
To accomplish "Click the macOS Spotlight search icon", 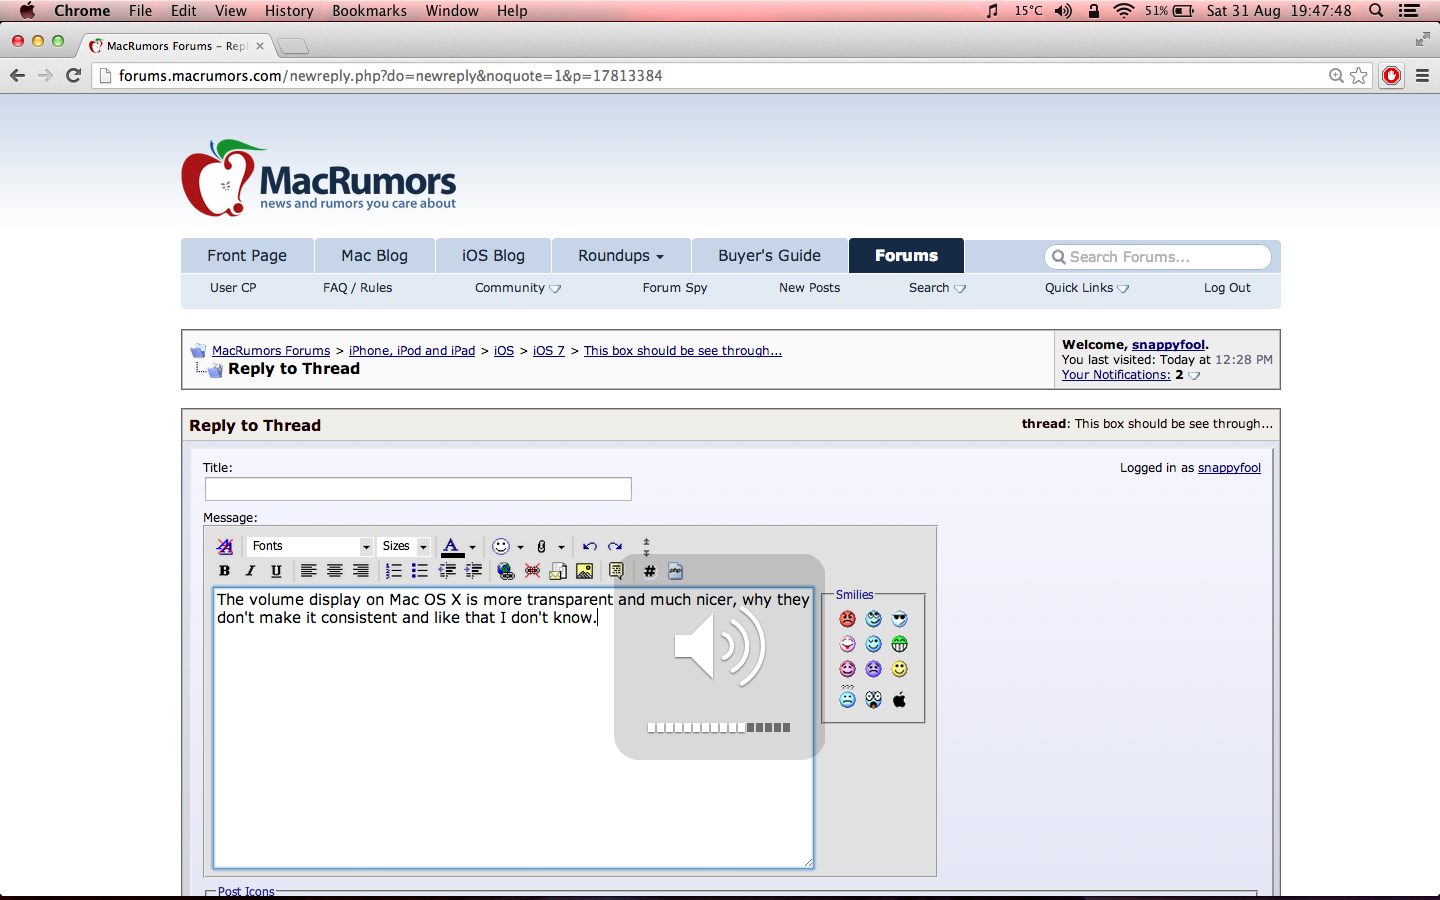I will [1376, 11].
